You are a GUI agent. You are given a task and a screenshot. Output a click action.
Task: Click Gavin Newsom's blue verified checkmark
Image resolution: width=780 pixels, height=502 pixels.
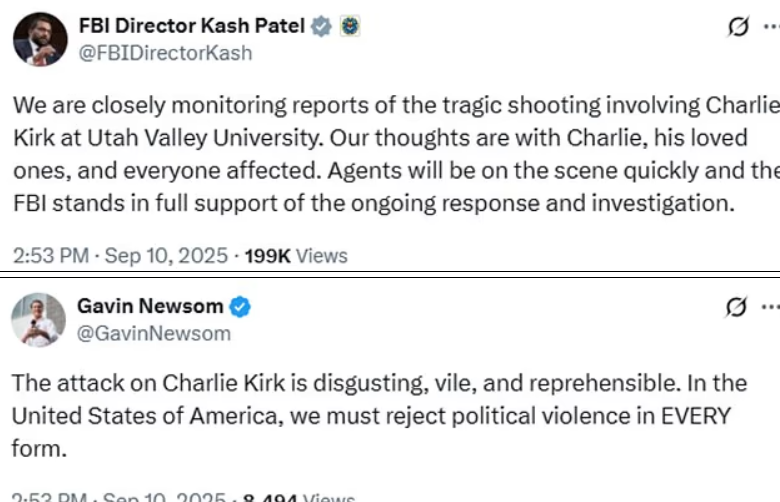(241, 306)
